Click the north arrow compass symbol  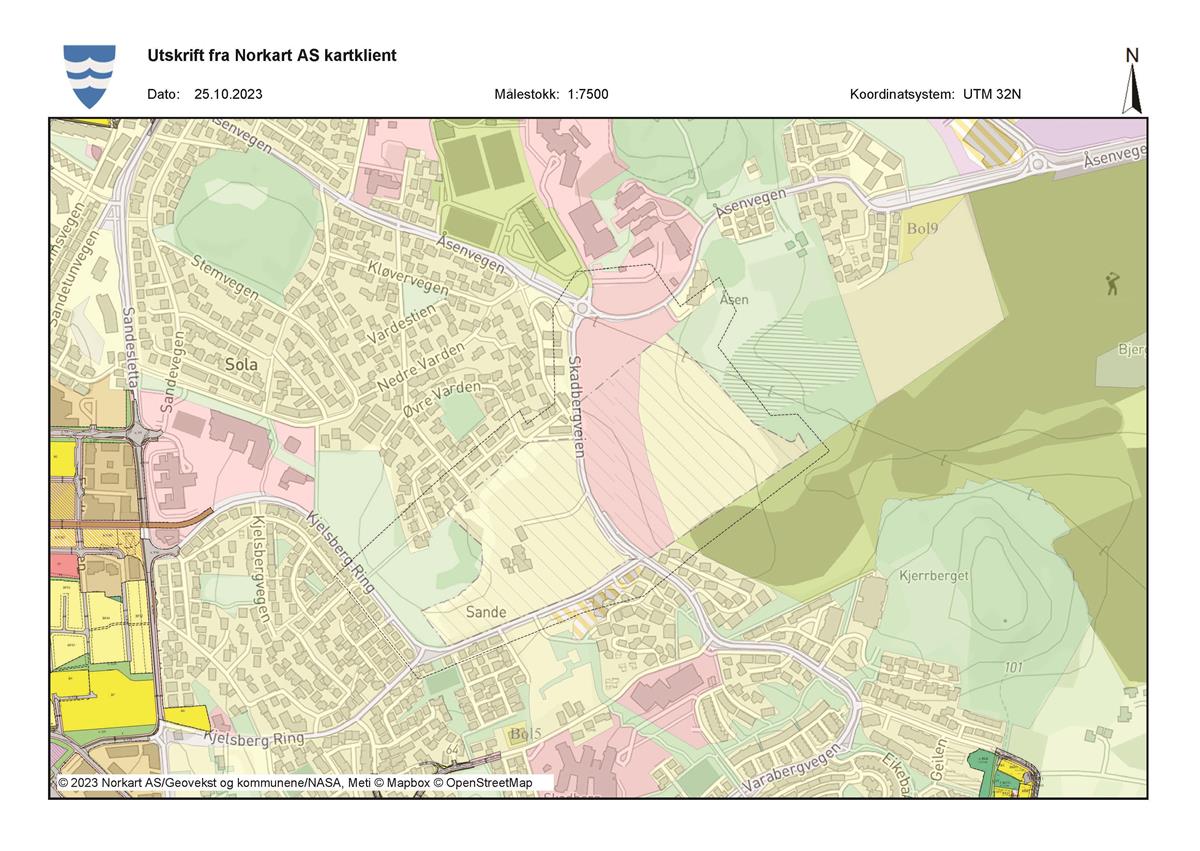click(x=1133, y=80)
